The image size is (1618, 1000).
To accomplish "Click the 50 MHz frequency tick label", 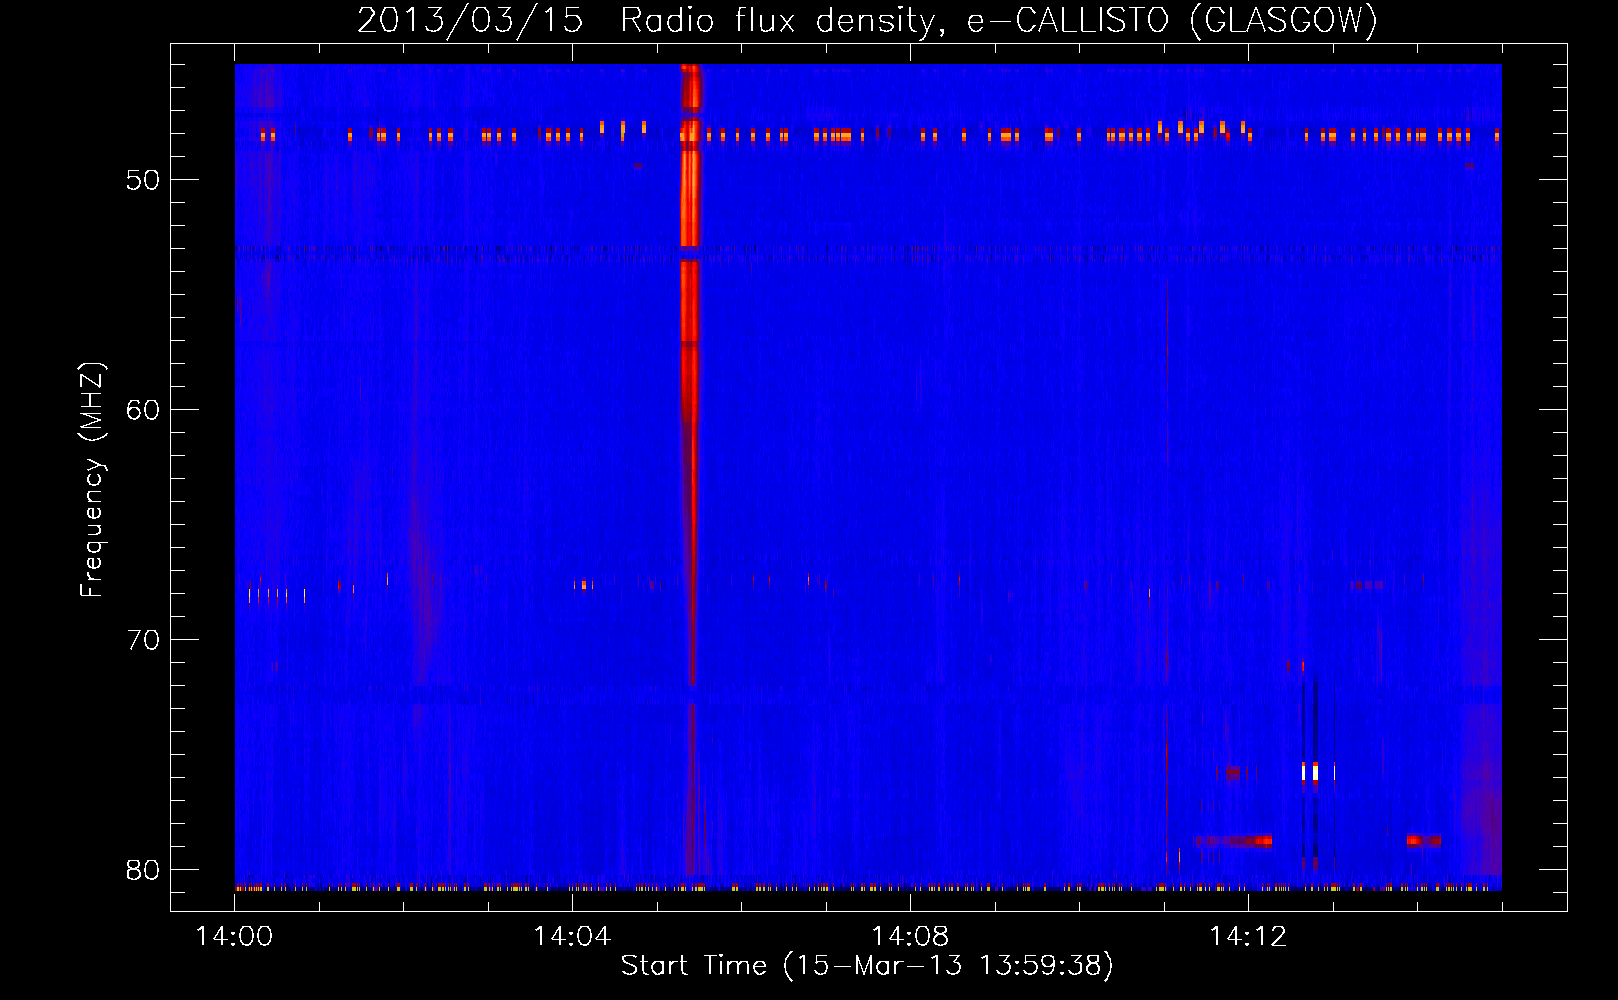I will 144,181.
